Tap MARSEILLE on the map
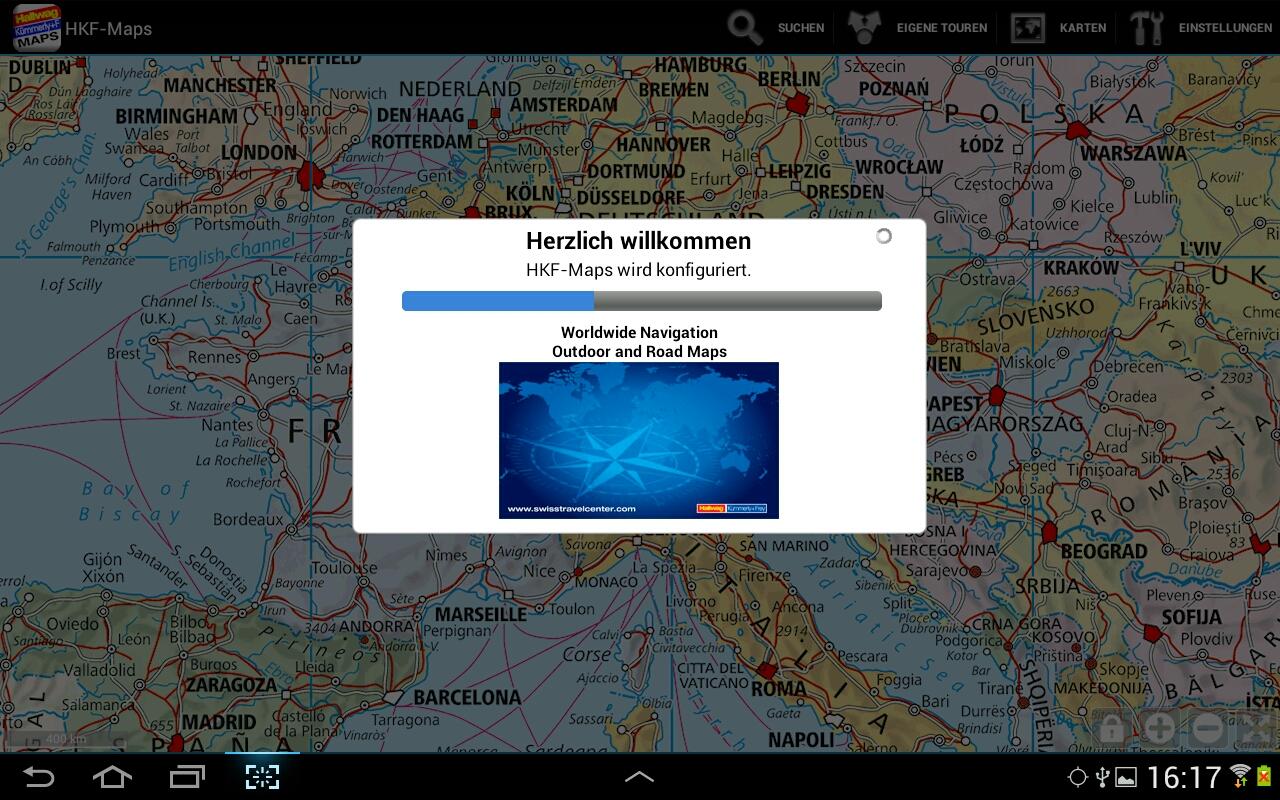 [x=481, y=613]
